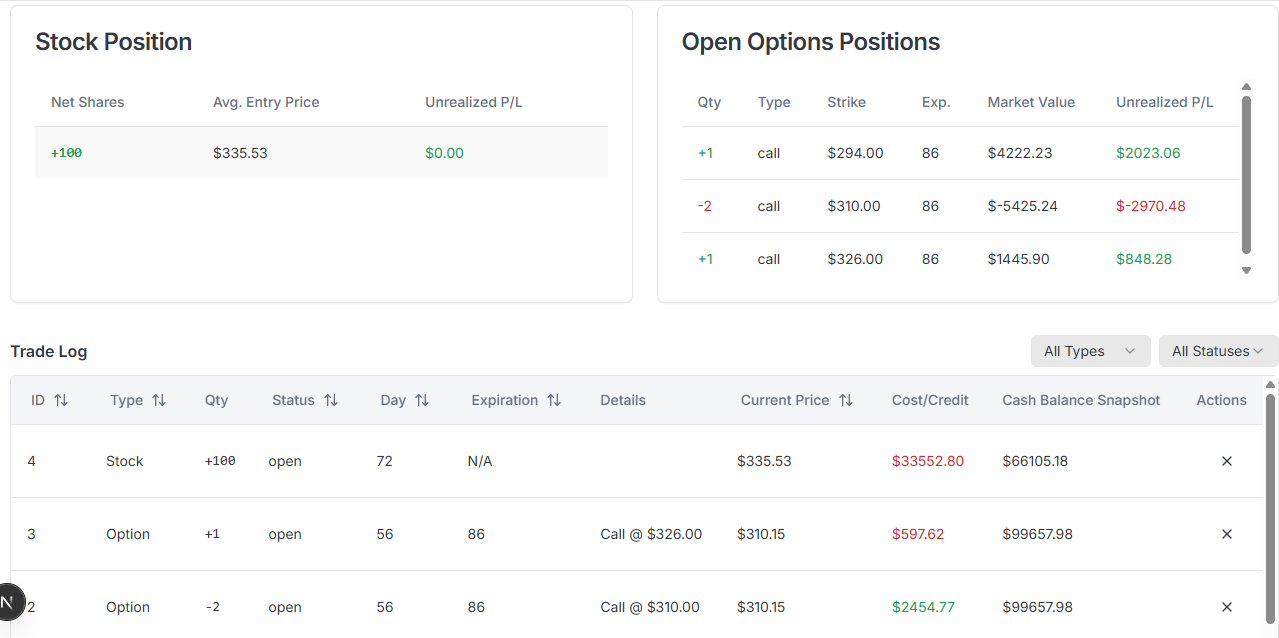Remove the Call @ $310.00 option trade
Viewport: 1279px width, 638px height.
coord(1227,607)
